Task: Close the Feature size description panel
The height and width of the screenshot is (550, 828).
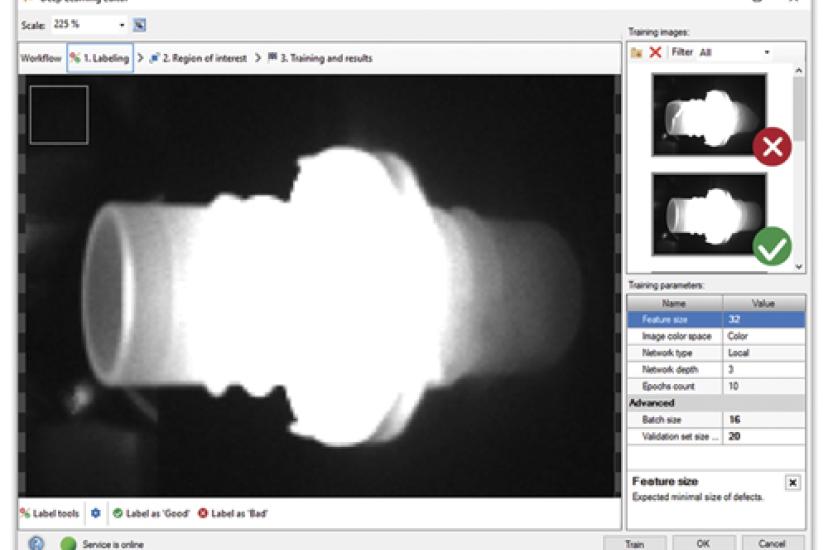Action: click(792, 482)
